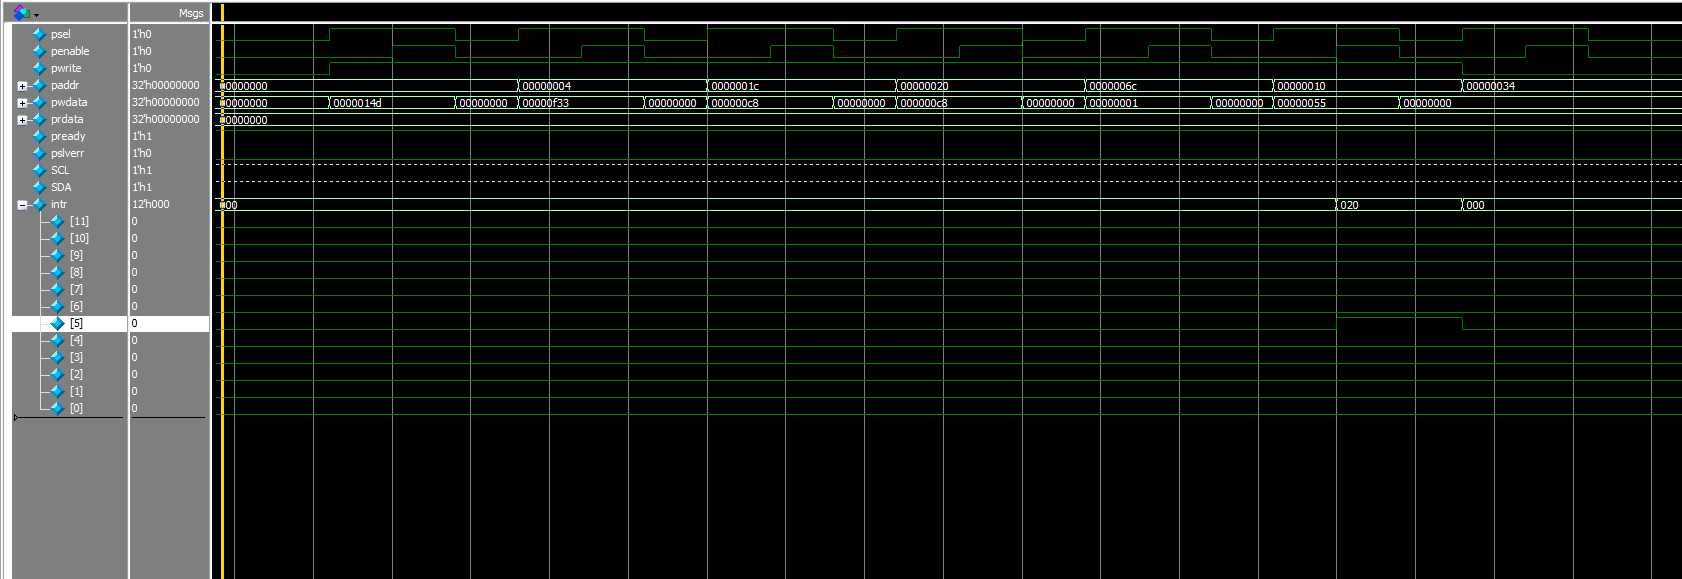Click the pready signal diamond icon
Screen dimensions: 1682x579
tap(39, 136)
